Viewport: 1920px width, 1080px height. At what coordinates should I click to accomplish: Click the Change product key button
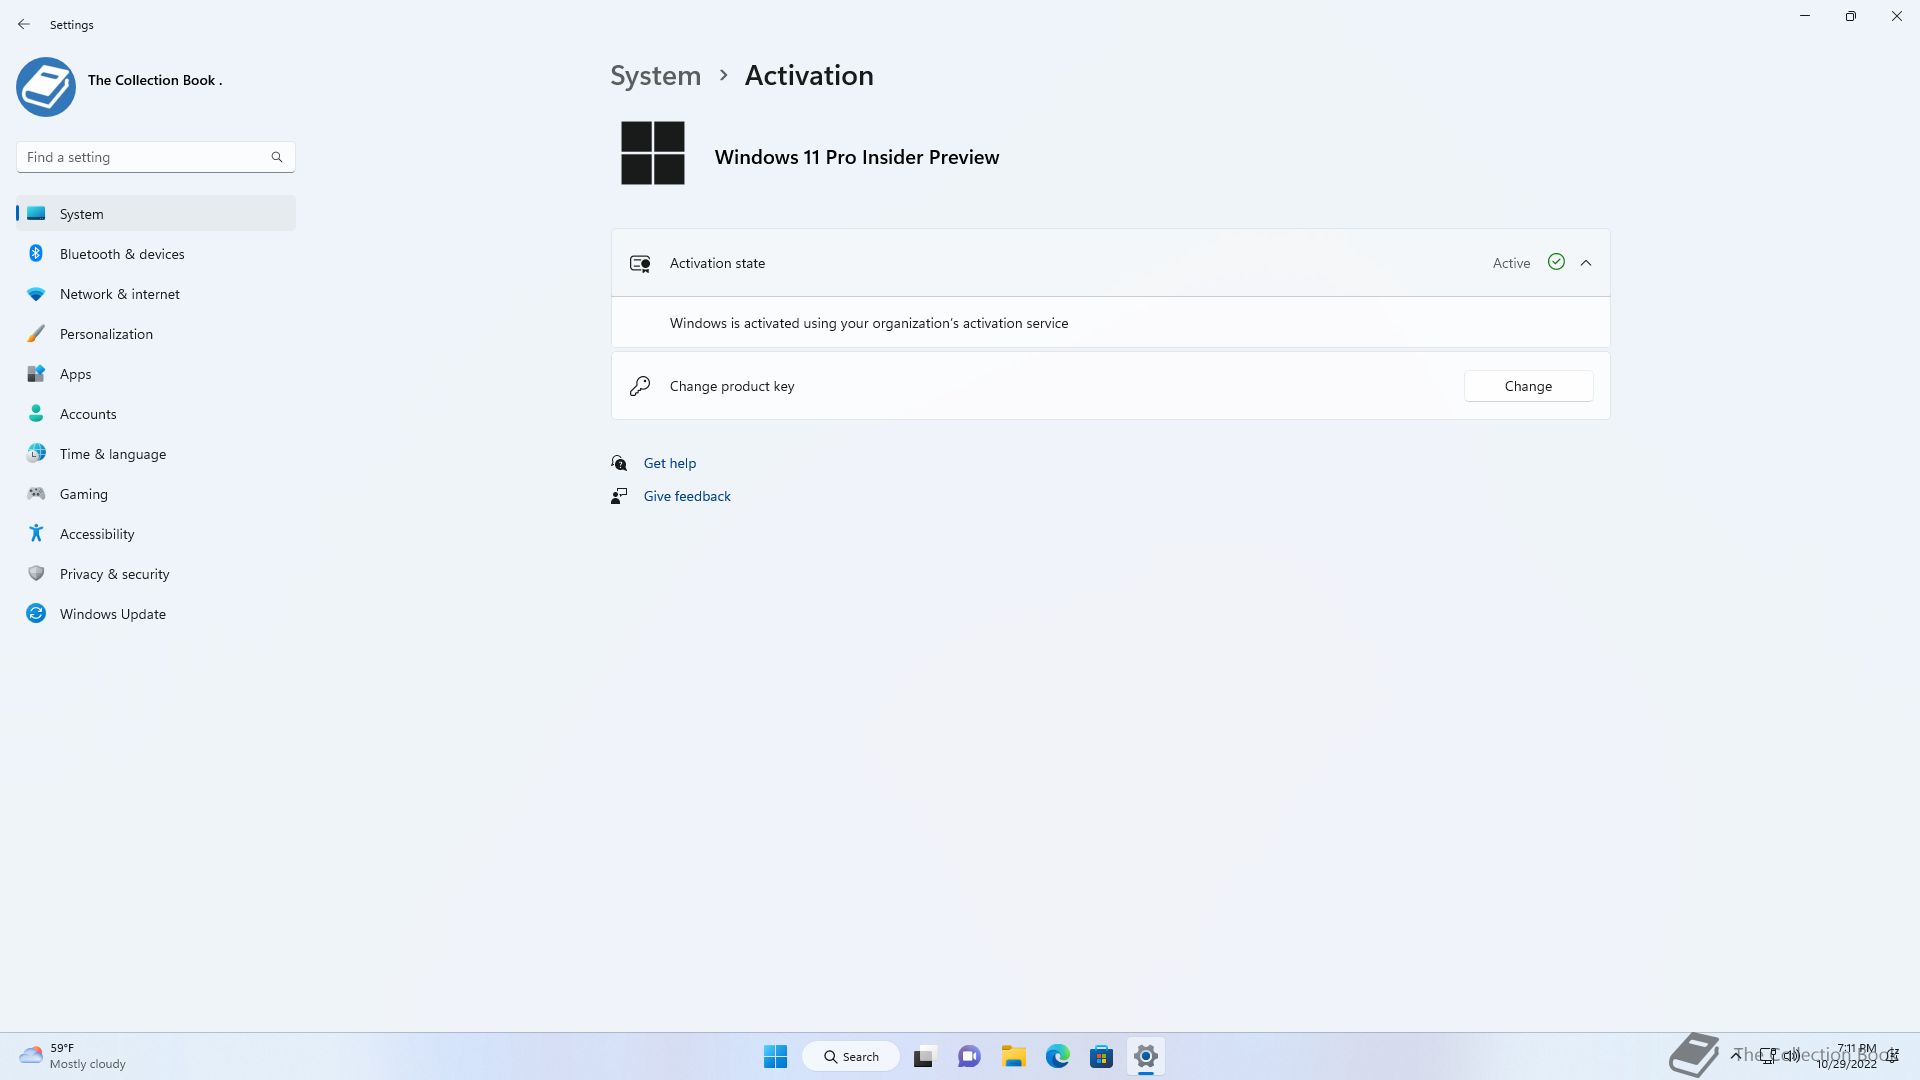coord(1528,386)
